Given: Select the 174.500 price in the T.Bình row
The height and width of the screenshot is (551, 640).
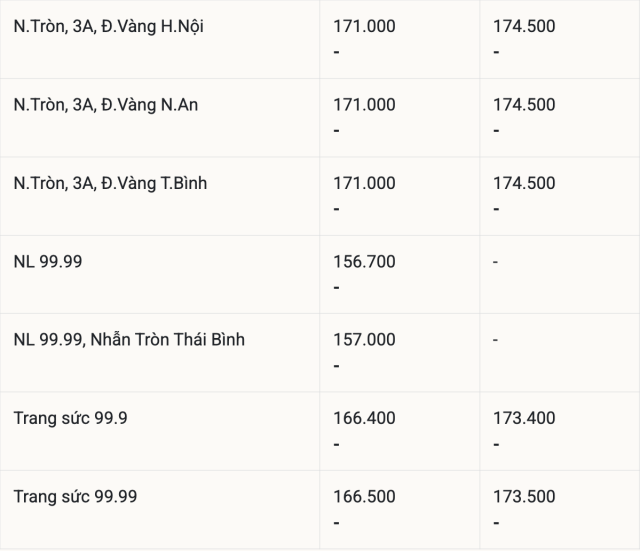Looking at the screenshot, I should (x=524, y=183).
